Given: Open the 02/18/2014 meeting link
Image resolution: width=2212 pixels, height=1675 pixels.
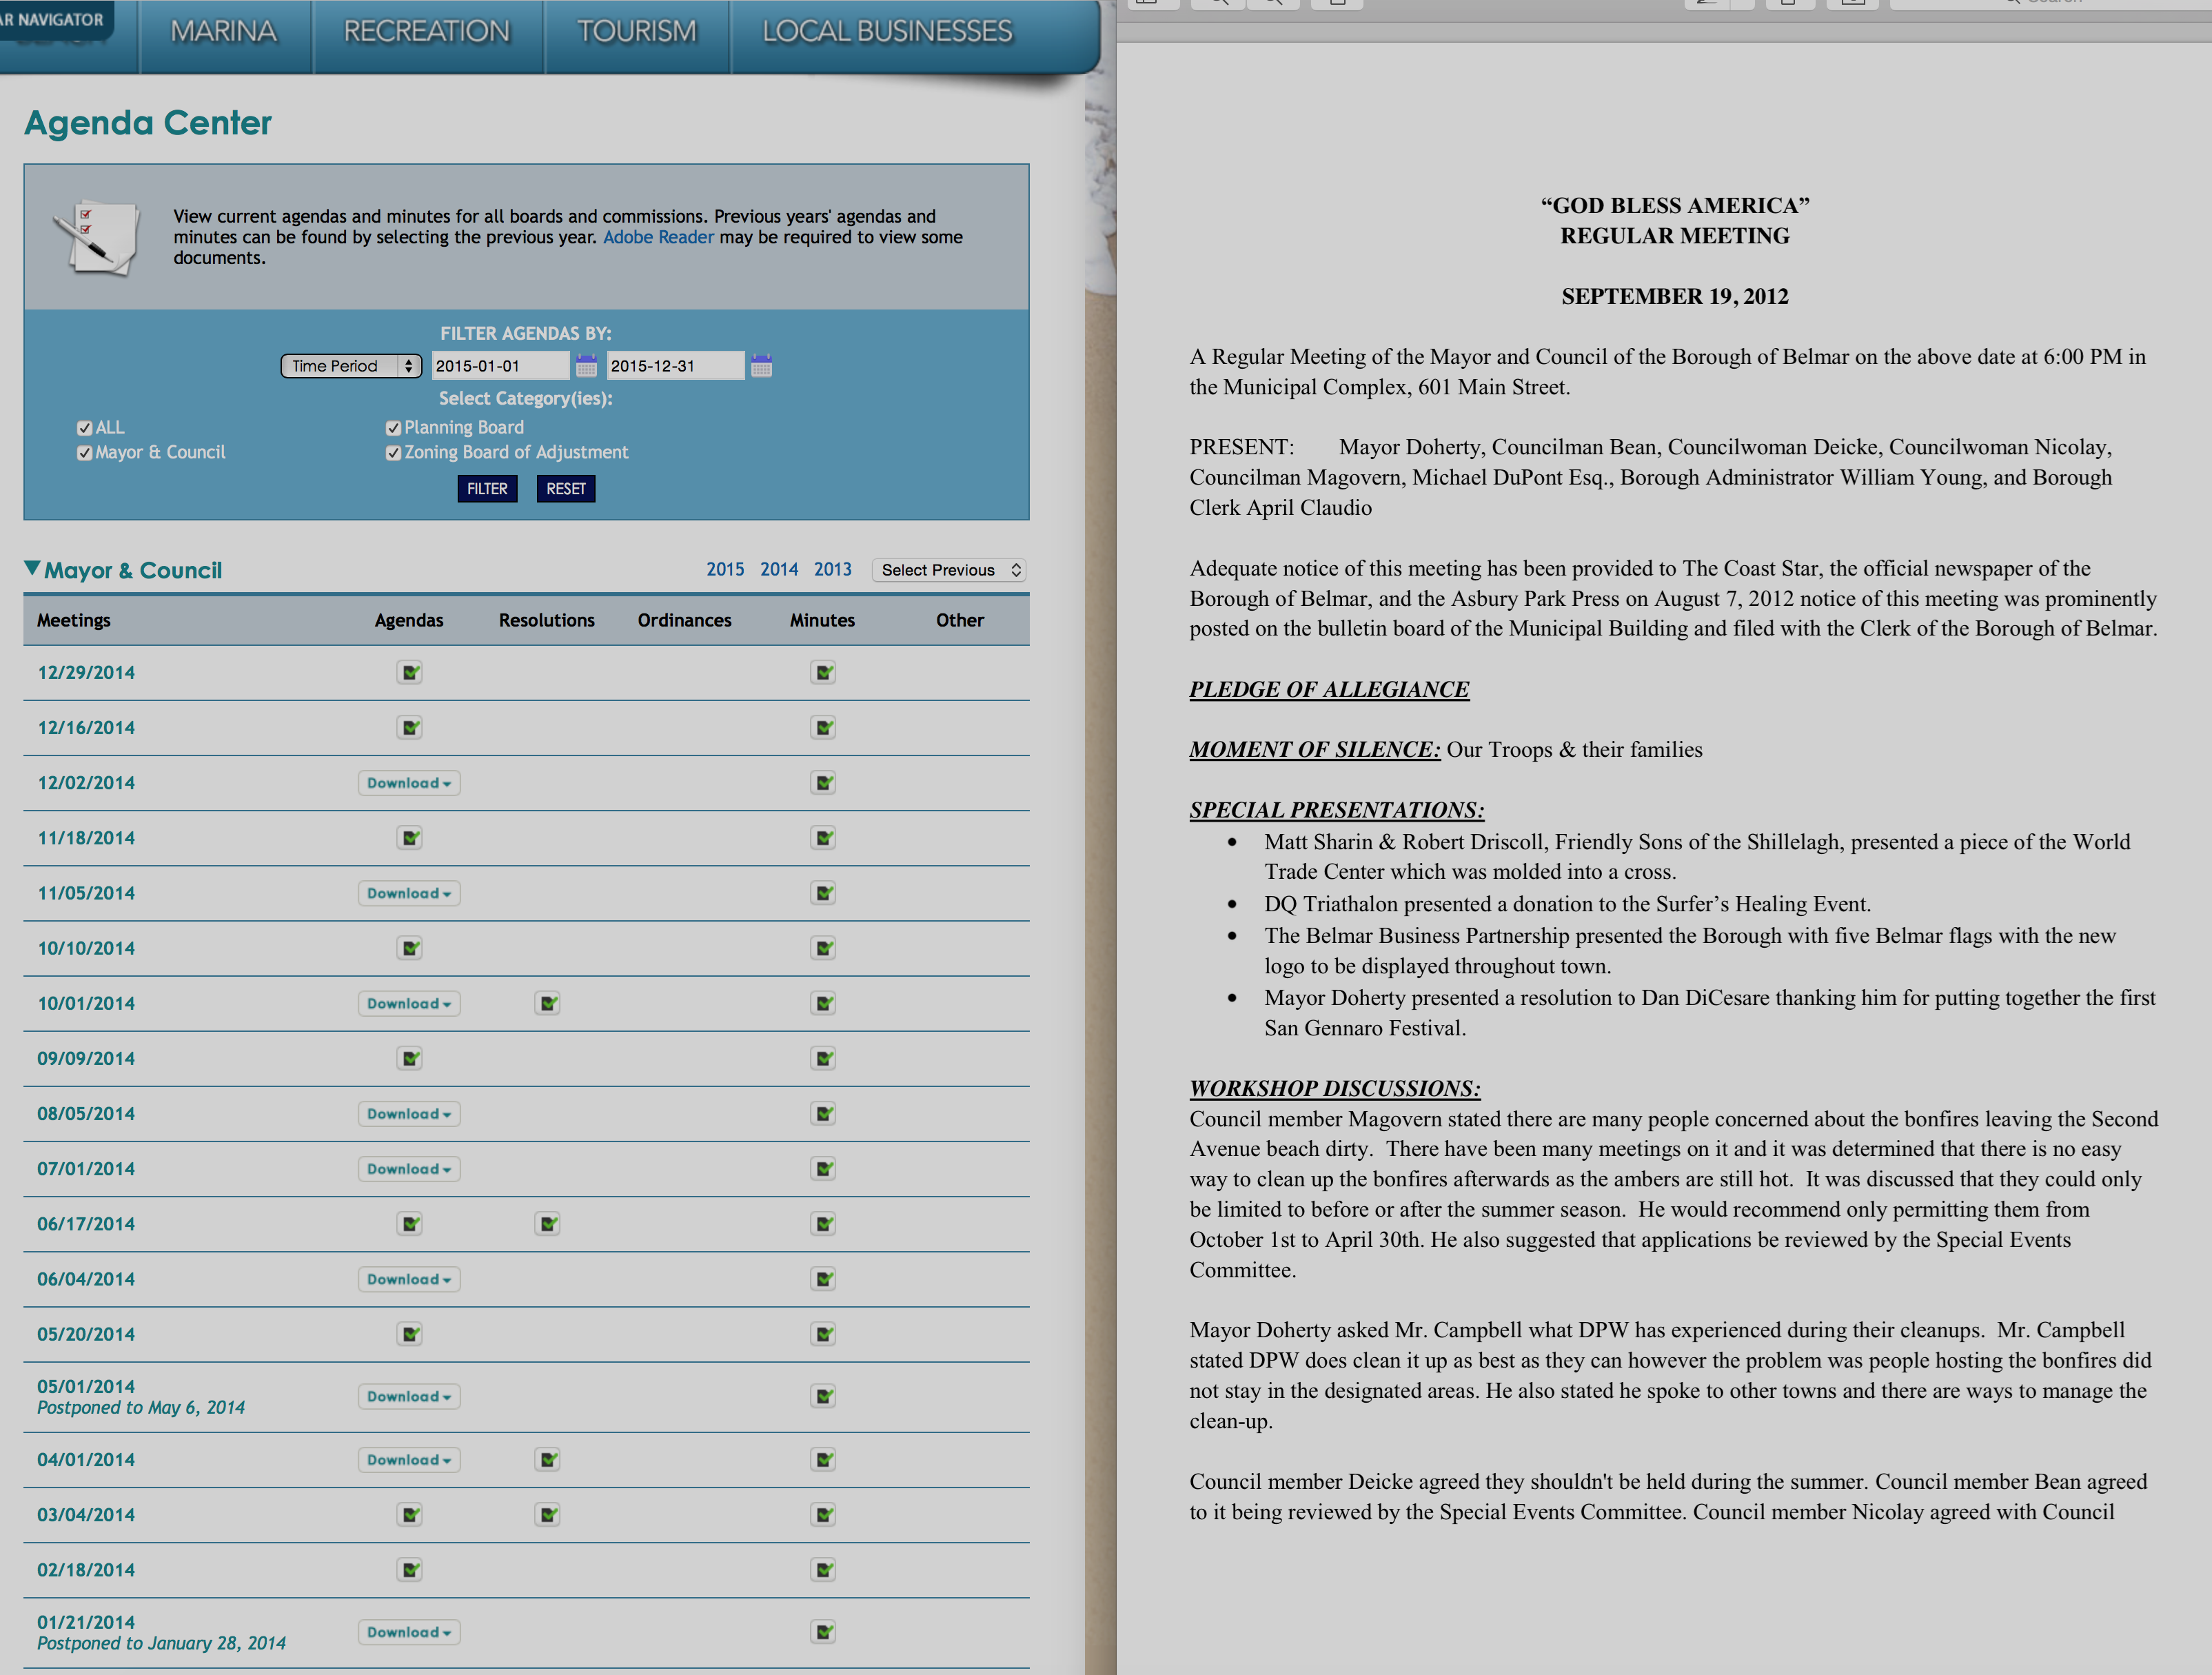Looking at the screenshot, I should 86,1570.
